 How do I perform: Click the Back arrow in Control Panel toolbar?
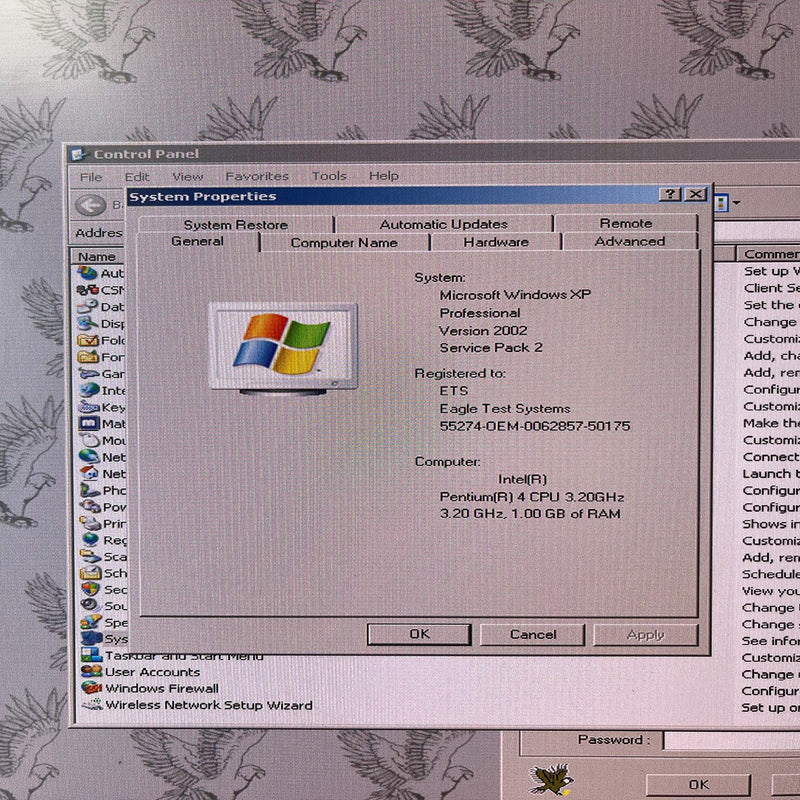tap(91, 205)
